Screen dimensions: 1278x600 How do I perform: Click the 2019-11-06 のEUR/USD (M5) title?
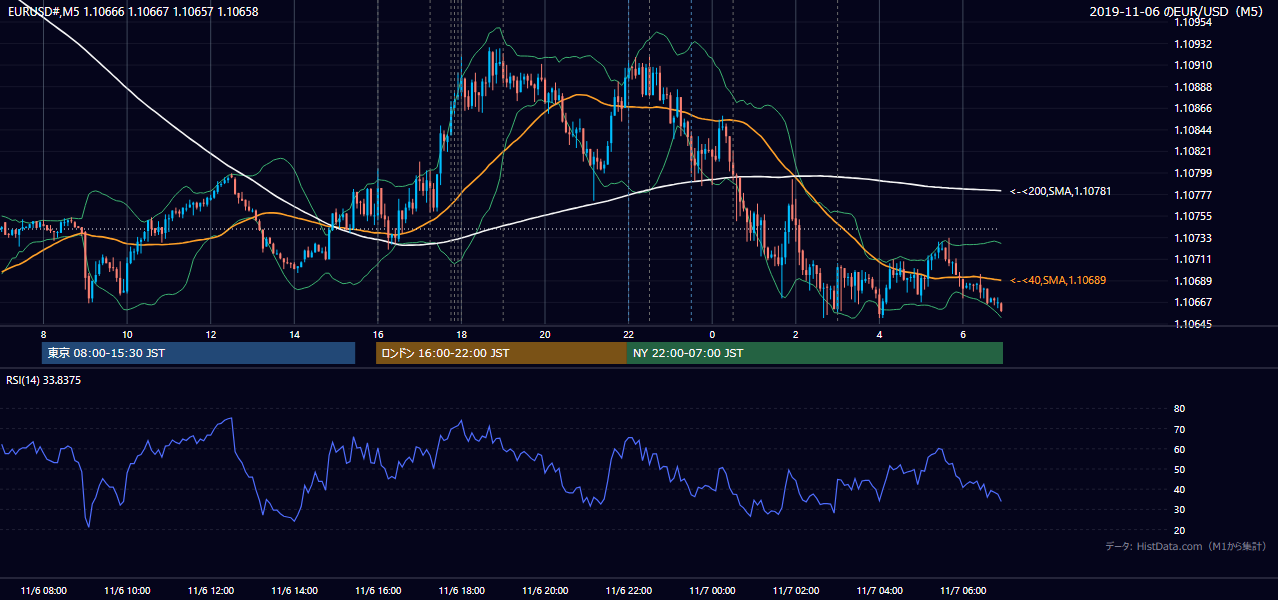click(x=1177, y=12)
